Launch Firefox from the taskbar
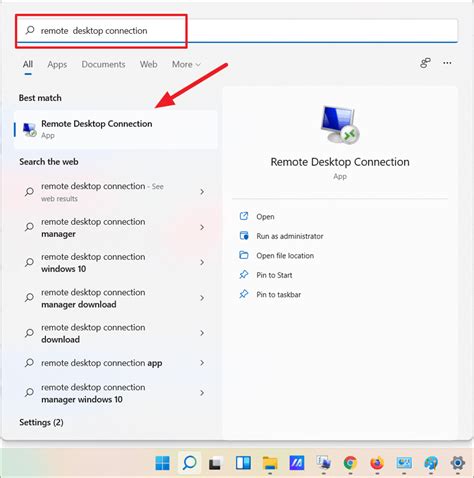The width and height of the screenshot is (474, 478). coord(377,463)
